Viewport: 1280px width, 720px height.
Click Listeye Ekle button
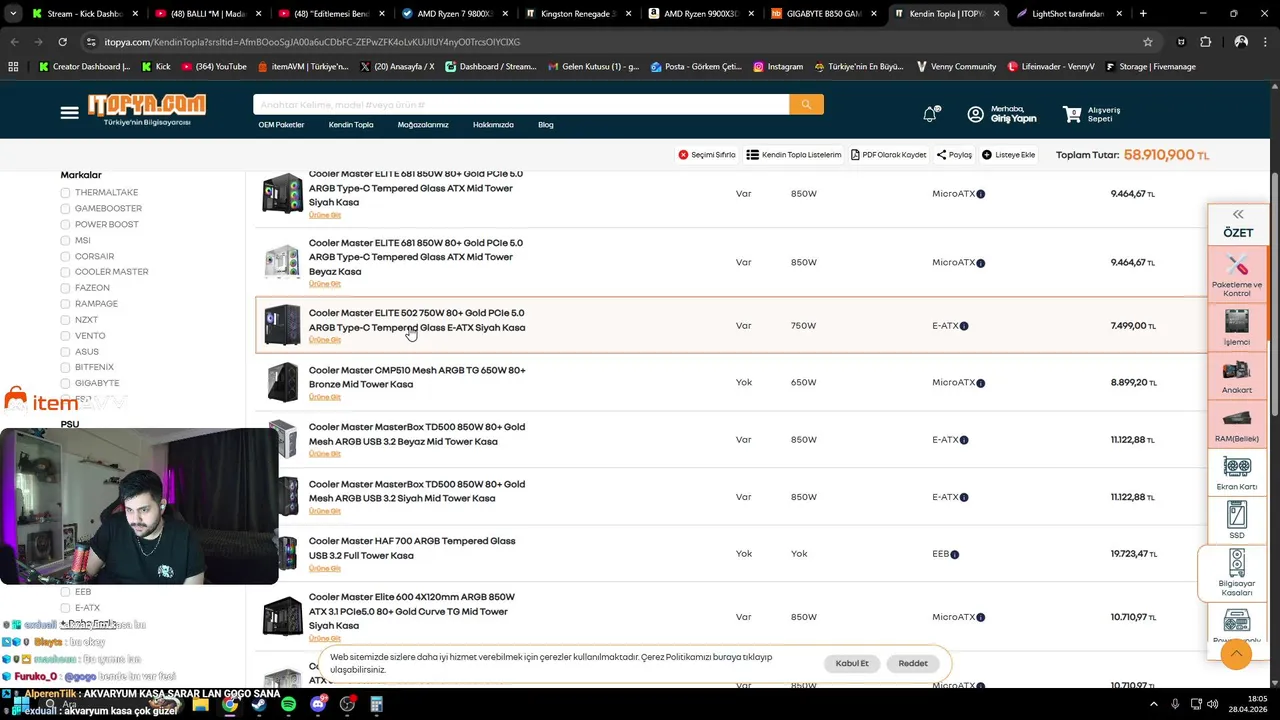[x=1009, y=155]
